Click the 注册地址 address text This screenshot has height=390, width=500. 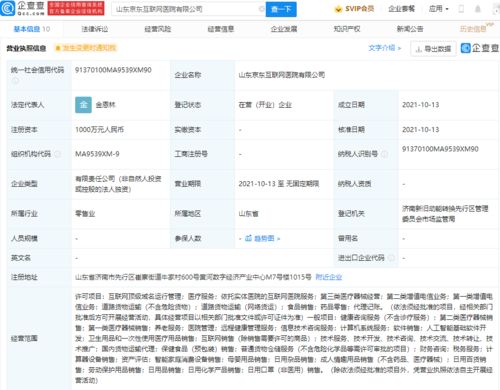point(193,277)
